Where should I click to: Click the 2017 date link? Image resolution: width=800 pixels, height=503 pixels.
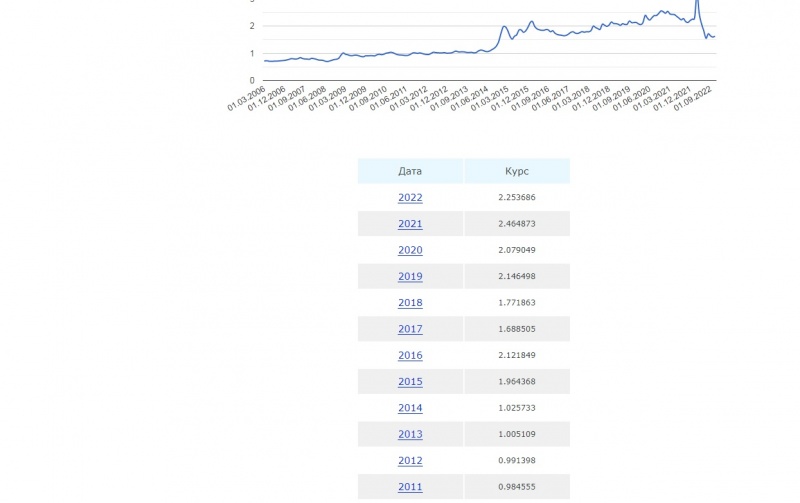point(410,329)
